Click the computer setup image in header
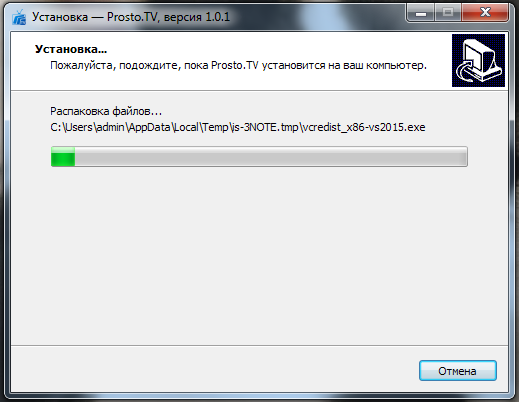Screen dimensions: 519x402 [478, 60]
